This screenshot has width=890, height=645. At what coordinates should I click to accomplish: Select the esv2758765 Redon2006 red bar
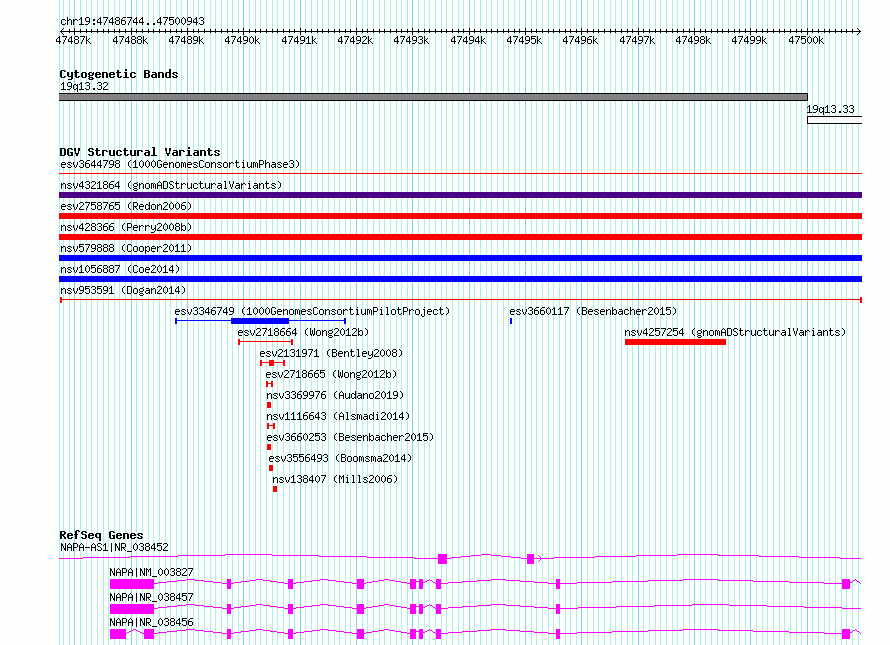(460, 216)
